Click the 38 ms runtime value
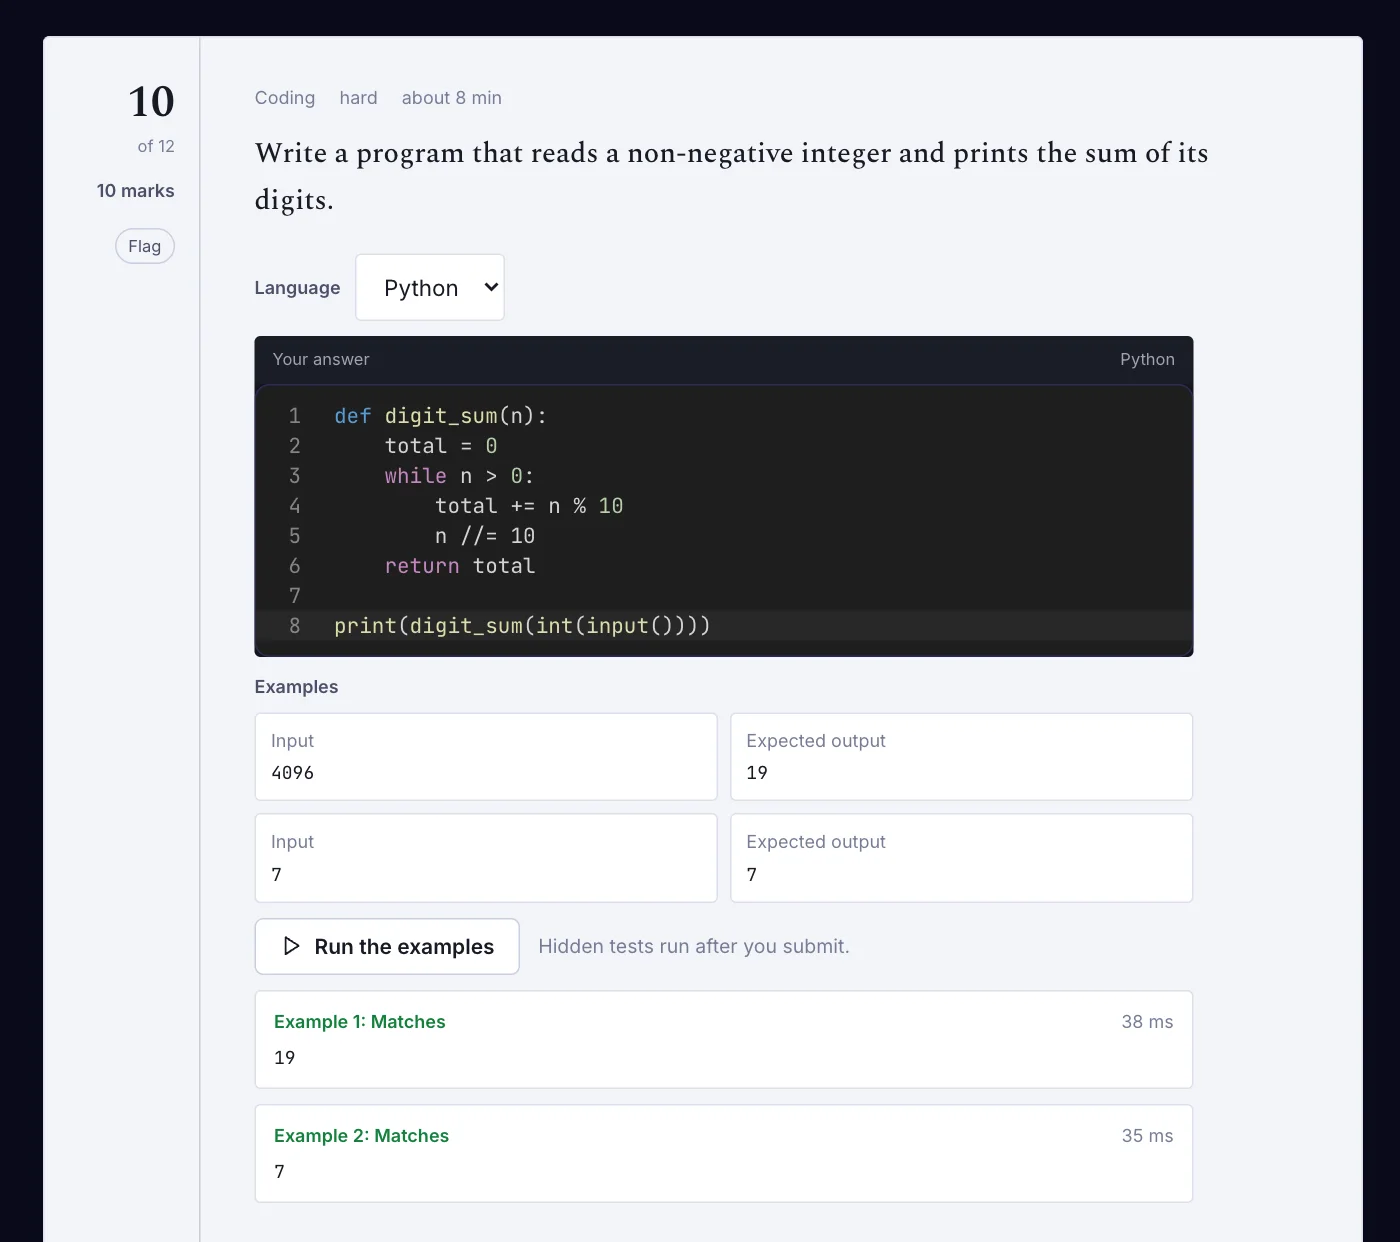 click(x=1147, y=1022)
